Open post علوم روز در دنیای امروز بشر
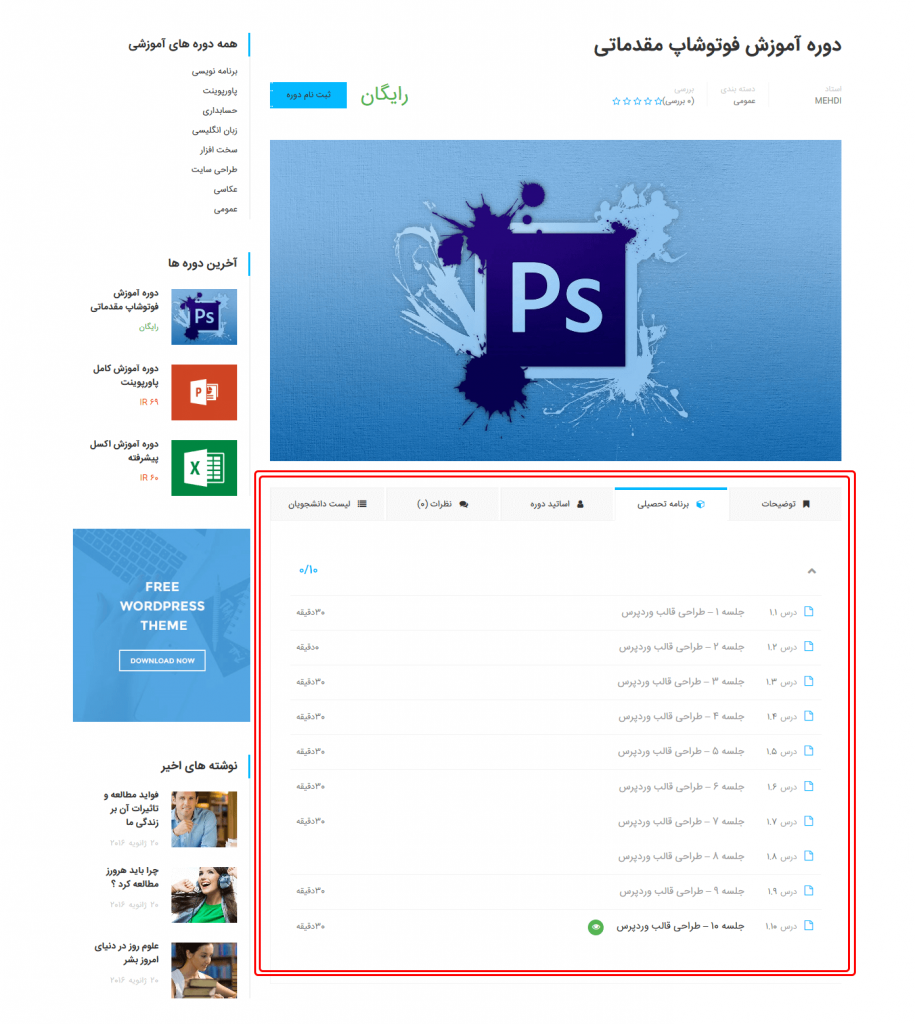This screenshot has width=915, height=1024. coord(127,952)
